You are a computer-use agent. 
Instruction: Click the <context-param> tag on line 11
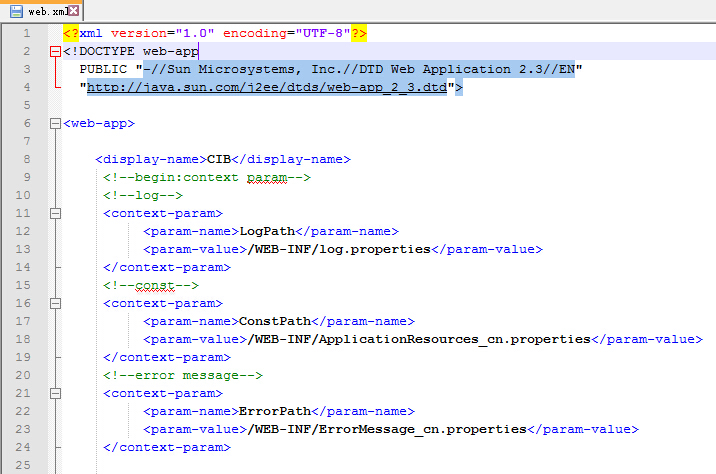pyautogui.click(x=163, y=213)
